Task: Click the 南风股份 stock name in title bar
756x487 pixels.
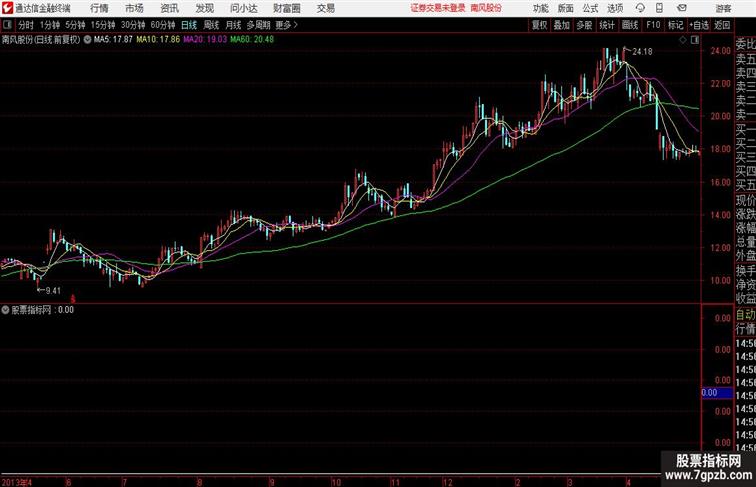Action: click(x=486, y=8)
